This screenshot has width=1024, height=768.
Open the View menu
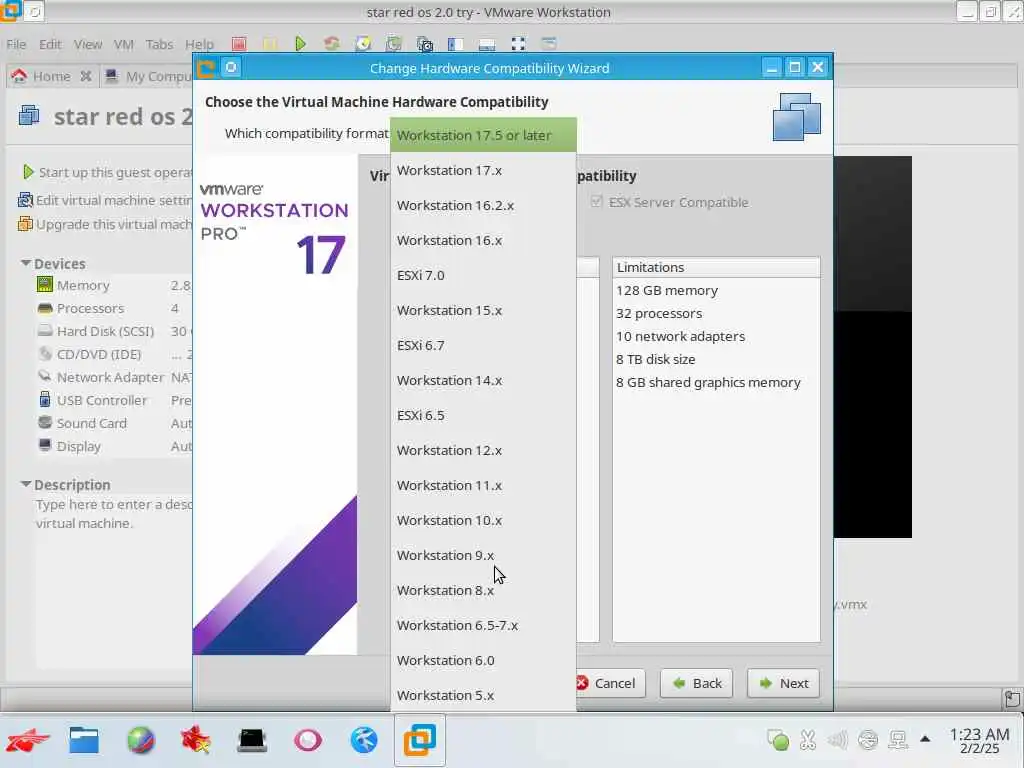click(x=88, y=44)
